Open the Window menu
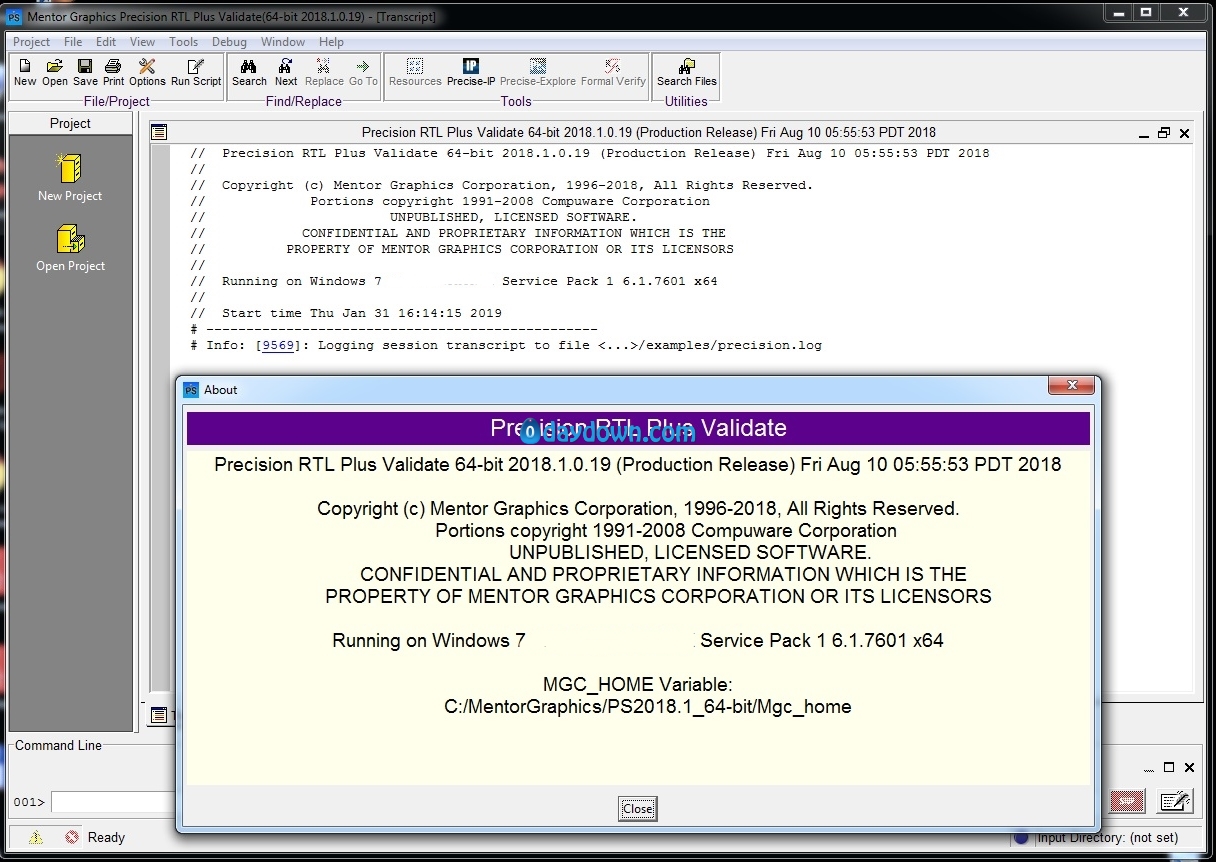This screenshot has height=862, width=1216. 283,42
